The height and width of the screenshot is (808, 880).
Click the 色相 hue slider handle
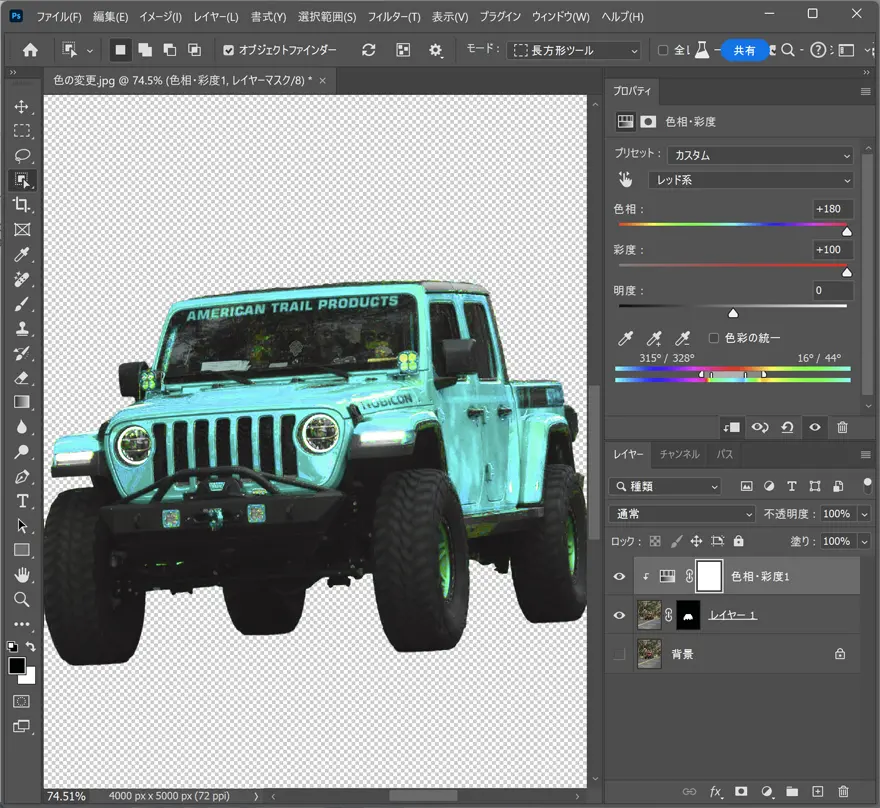(847, 231)
